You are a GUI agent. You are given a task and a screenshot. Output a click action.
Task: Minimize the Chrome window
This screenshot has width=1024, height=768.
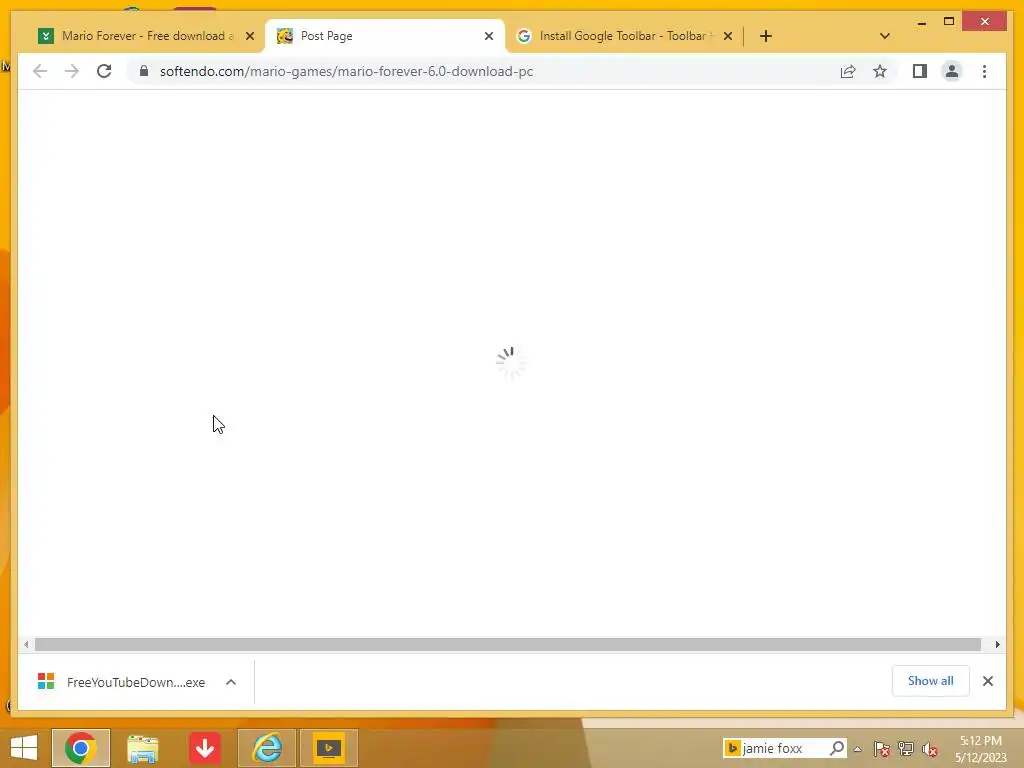[x=921, y=22]
